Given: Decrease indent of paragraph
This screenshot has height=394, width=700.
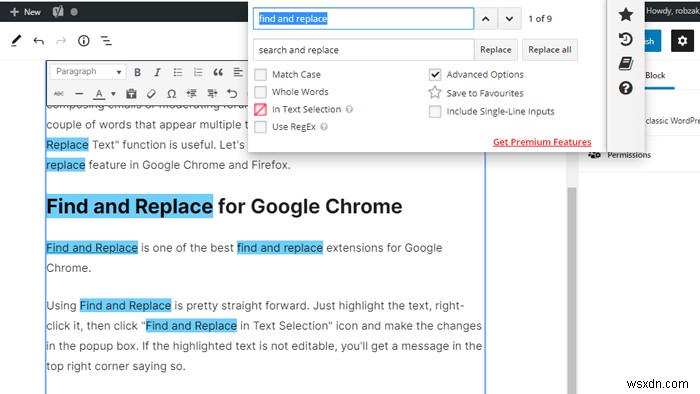Looking at the screenshot, I should coord(192,94).
